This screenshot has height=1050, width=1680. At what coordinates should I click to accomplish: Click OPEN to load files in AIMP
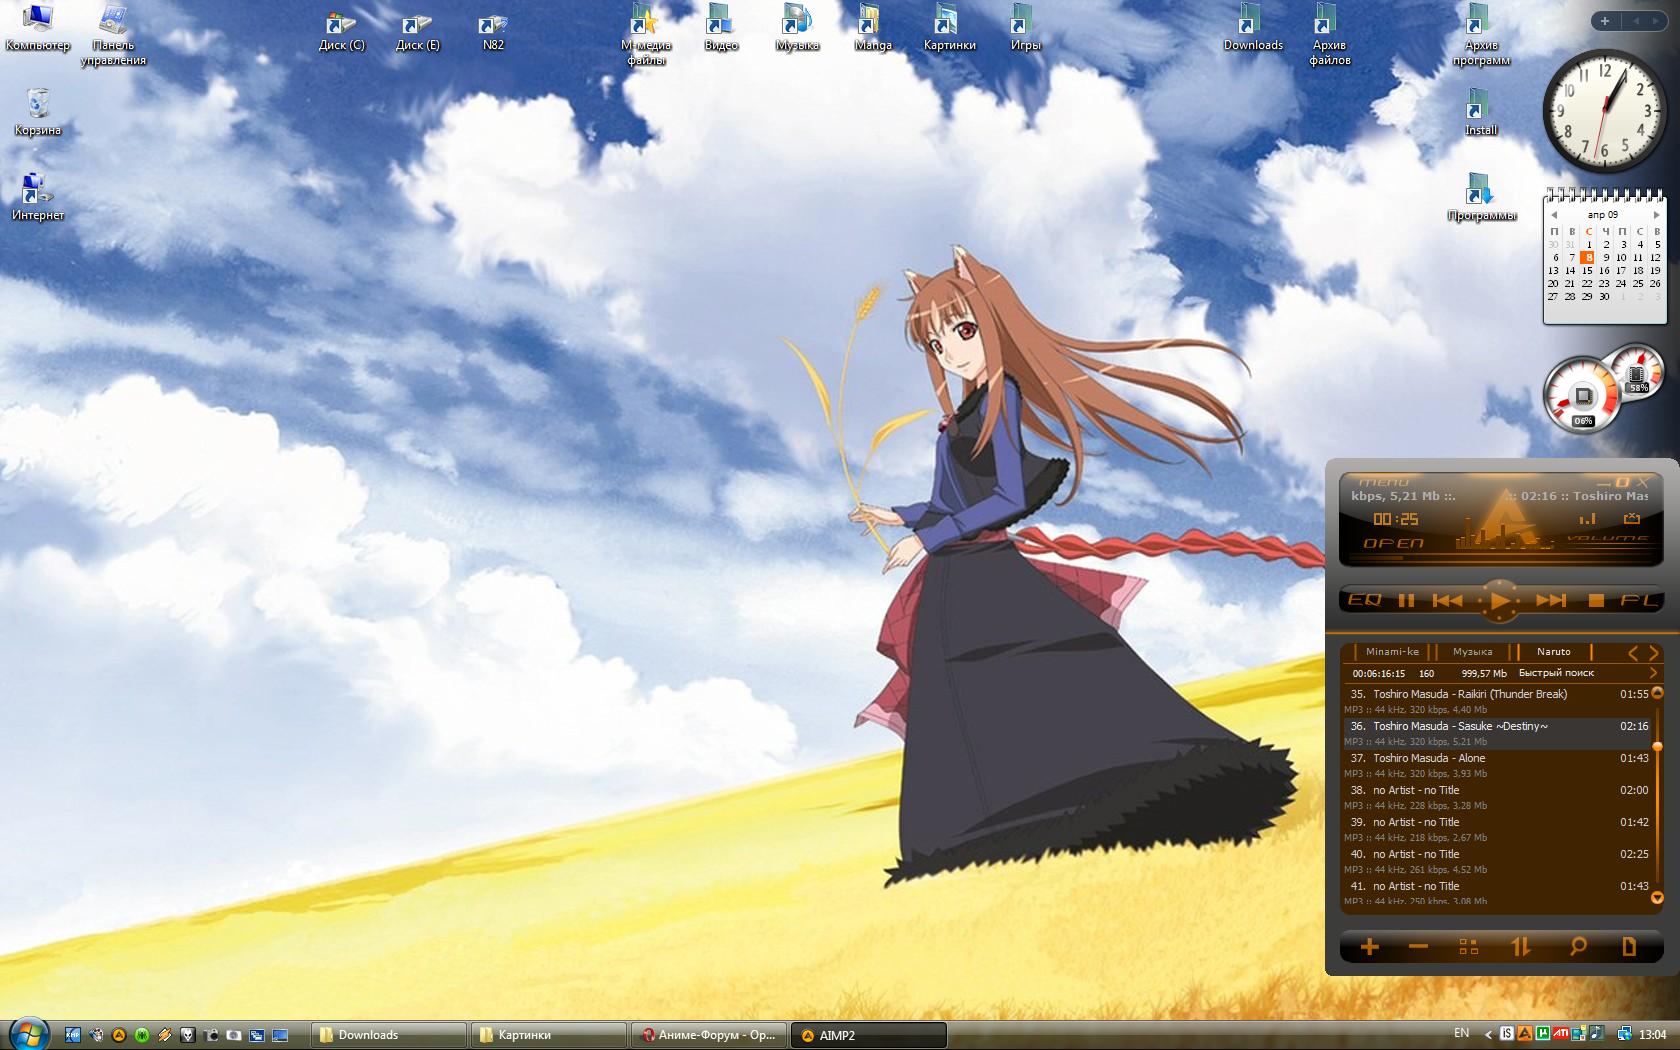1393,543
